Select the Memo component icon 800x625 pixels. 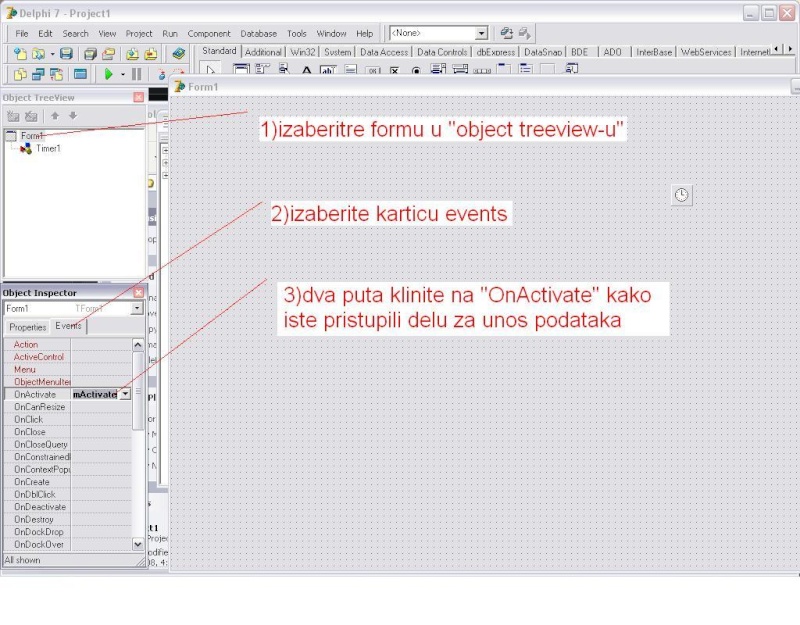(350, 69)
